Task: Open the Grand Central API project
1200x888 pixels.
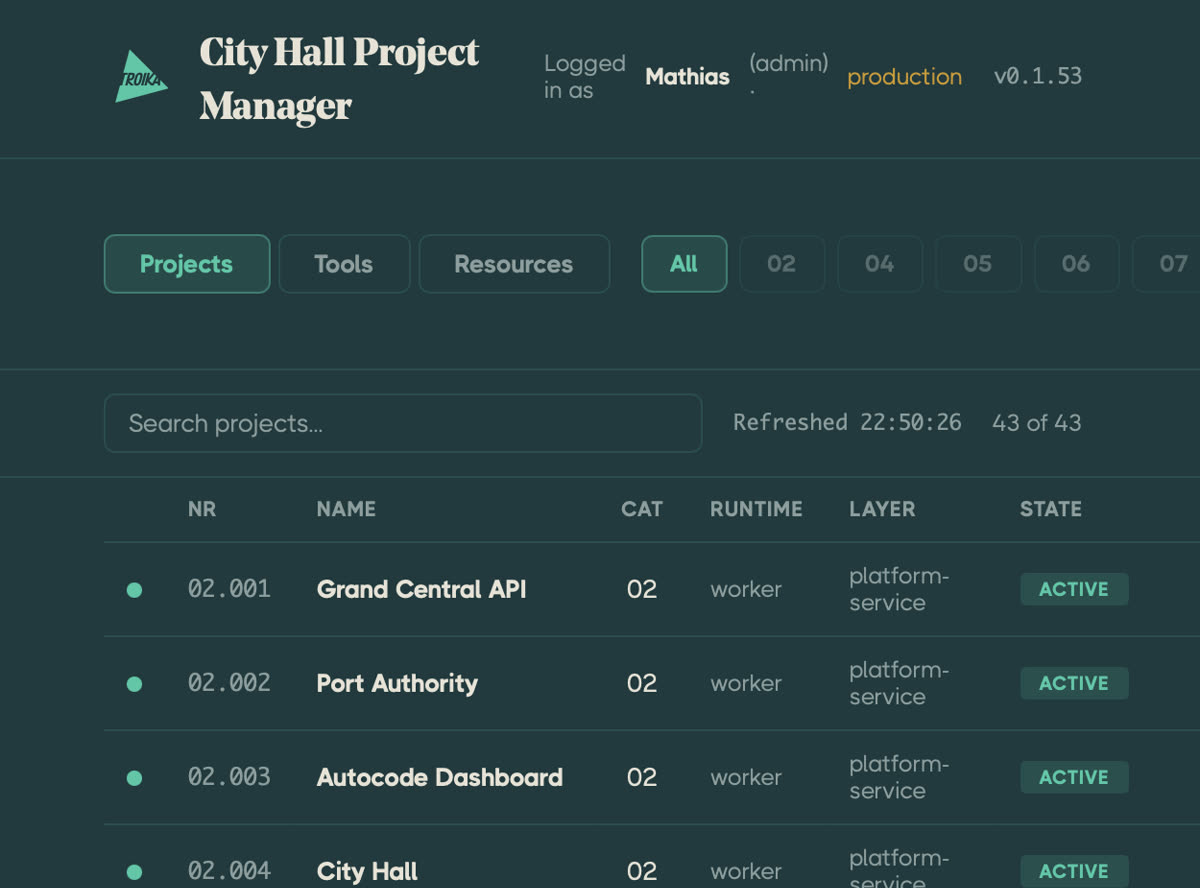Action: pos(421,590)
